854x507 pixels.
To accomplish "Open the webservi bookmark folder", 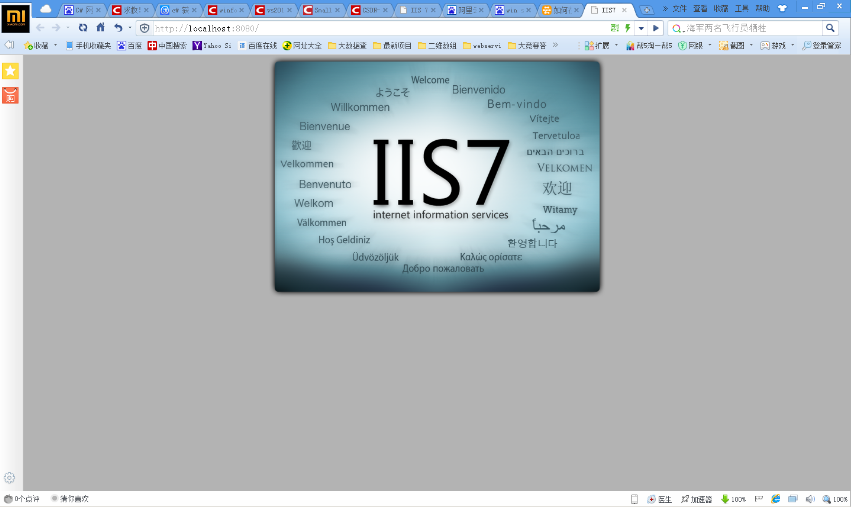I will click(482, 46).
